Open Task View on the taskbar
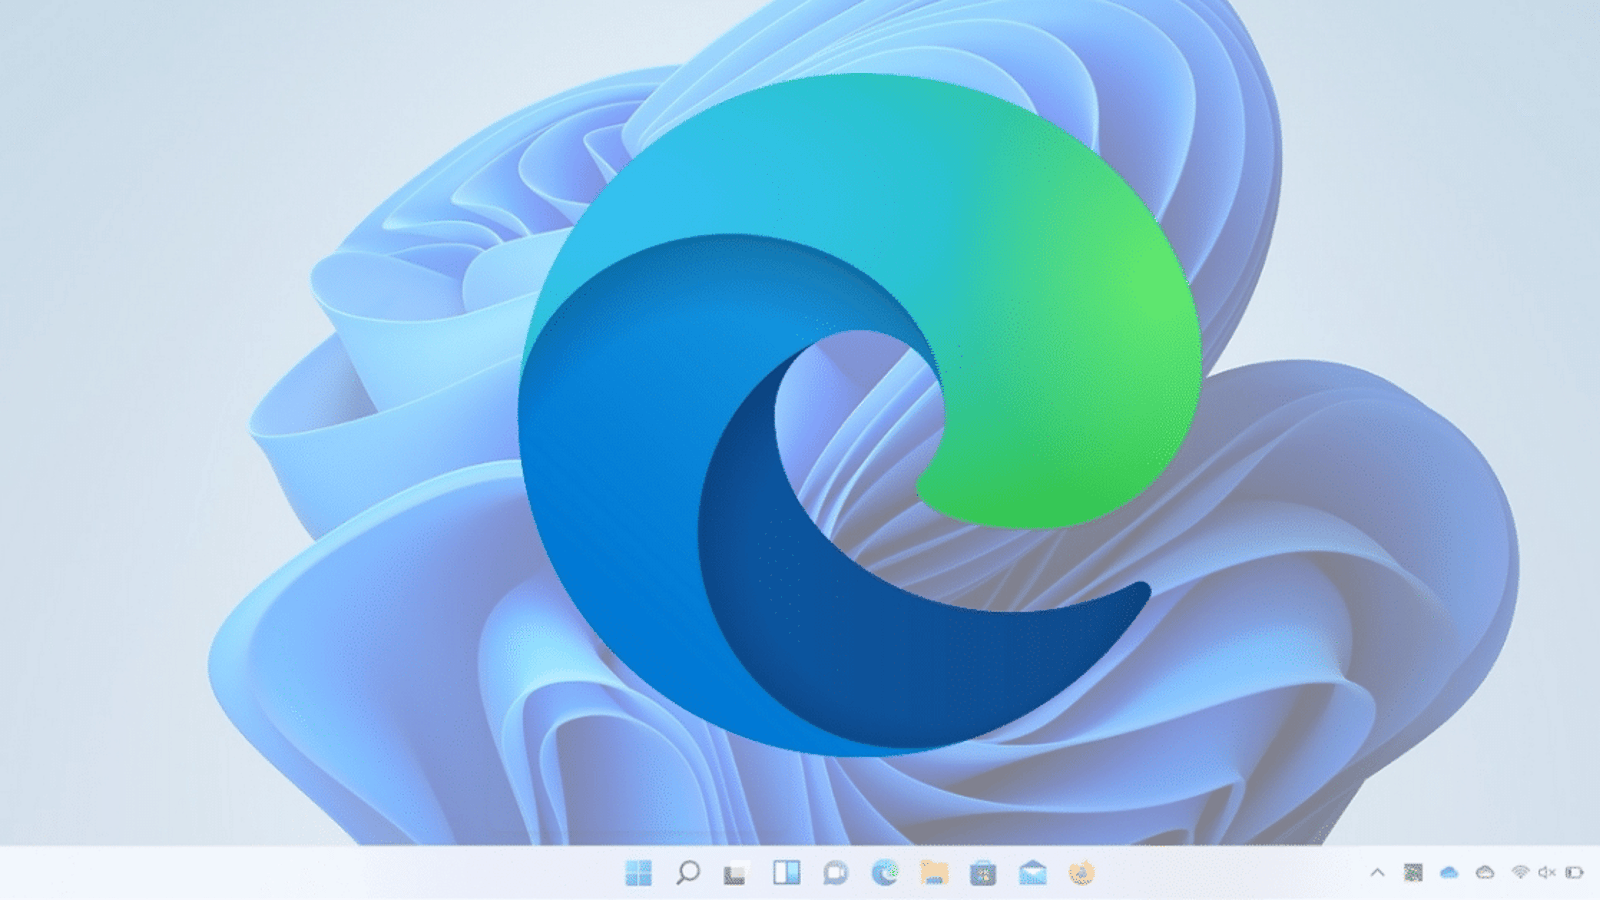Image resolution: width=1600 pixels, height=900 pixels. click(736, 873)
